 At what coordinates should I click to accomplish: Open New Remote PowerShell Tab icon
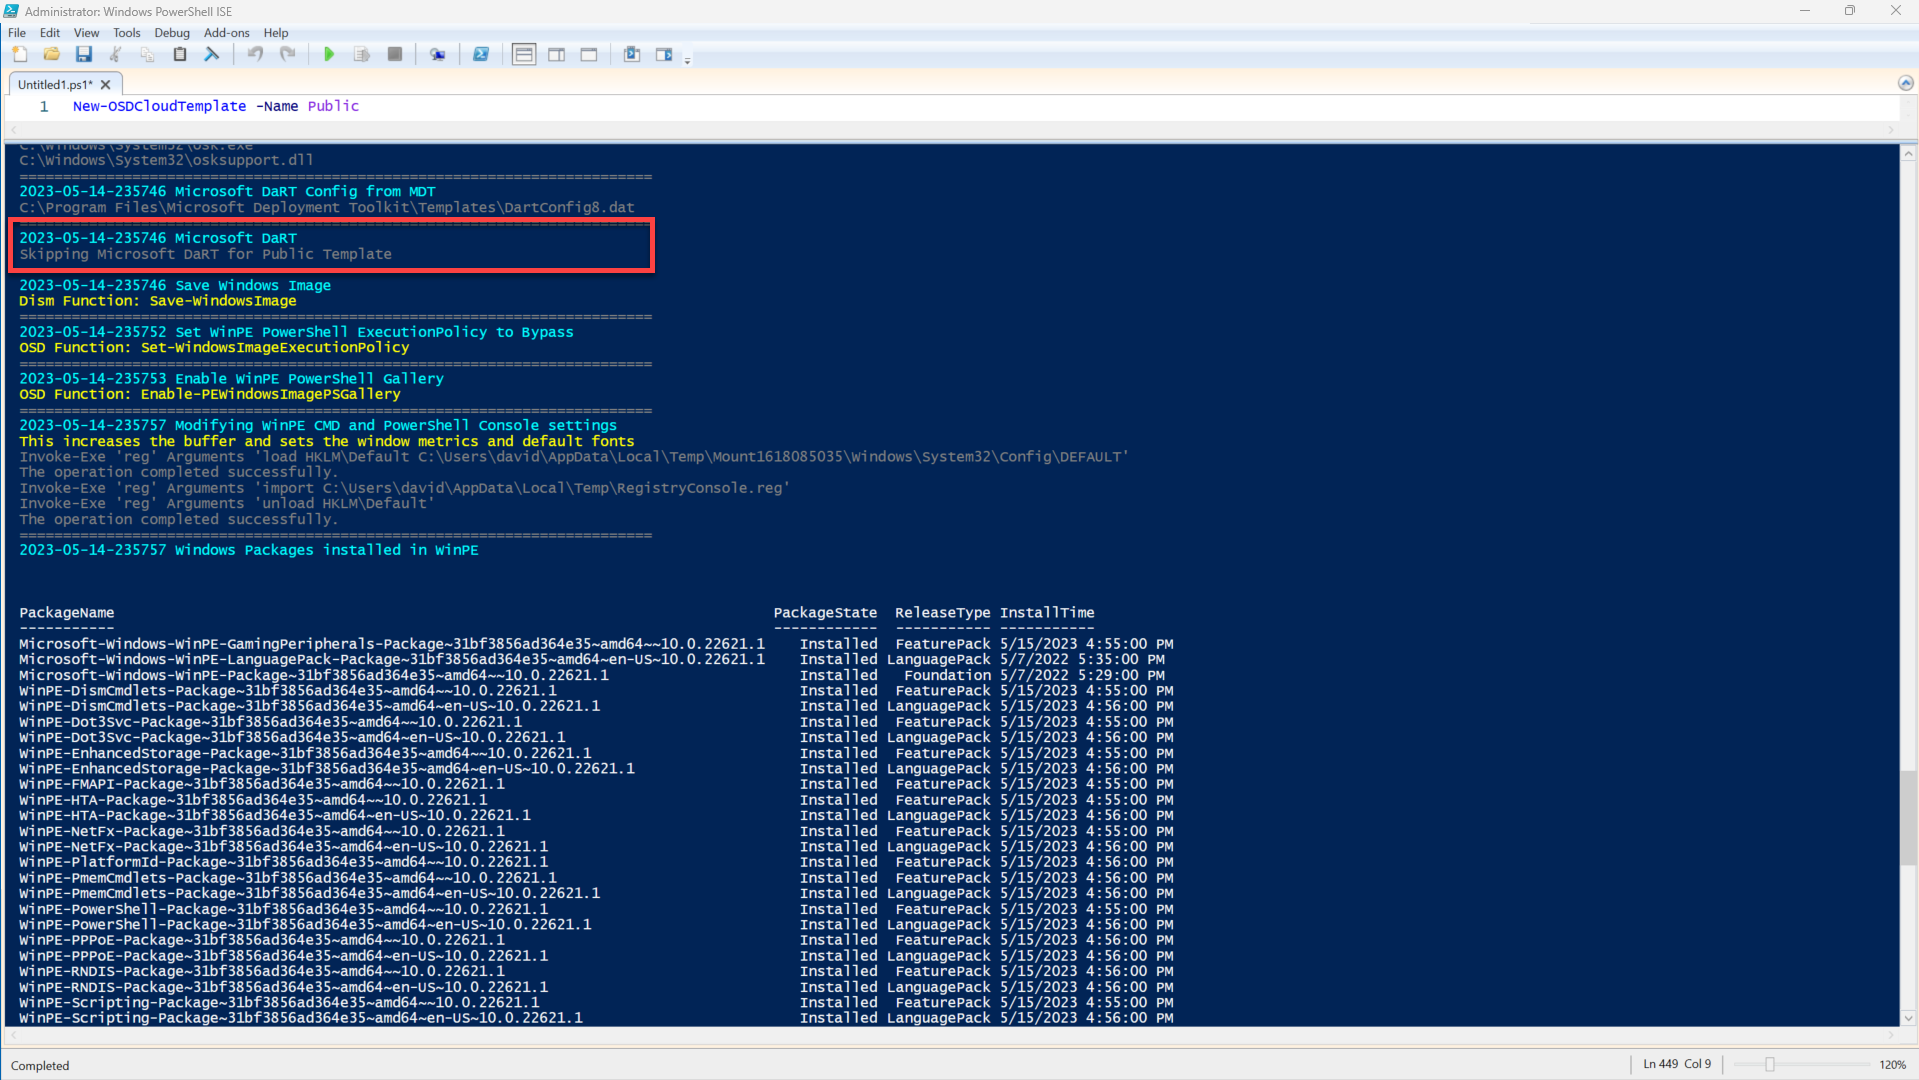point(437,55)
